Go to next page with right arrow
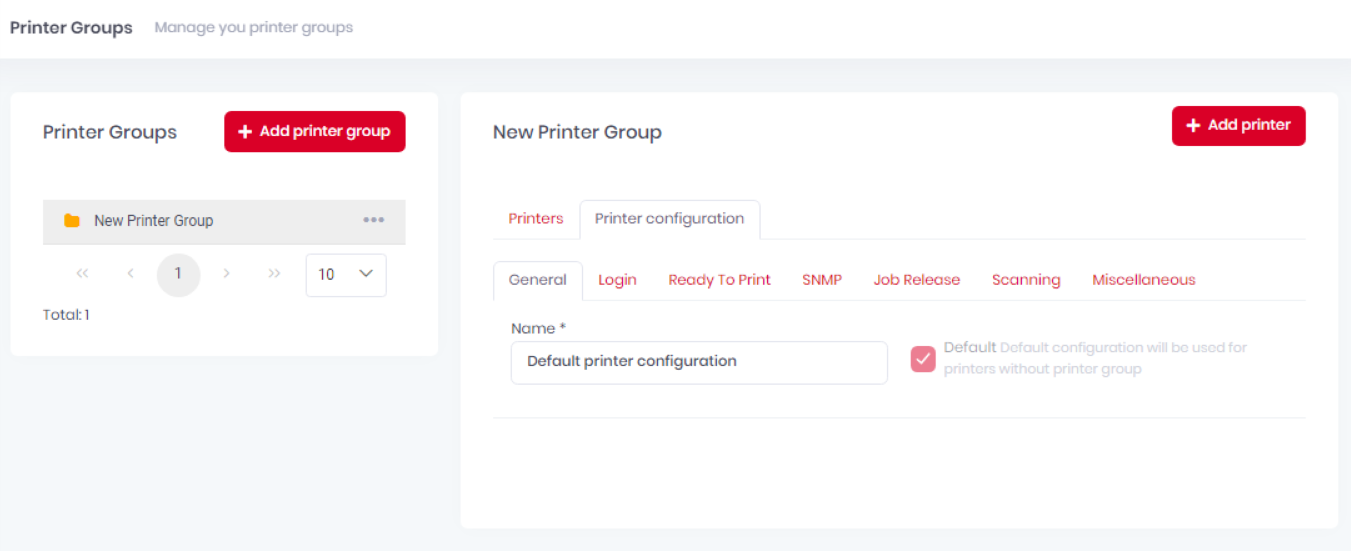1351x551 pixels. (227, 274)
